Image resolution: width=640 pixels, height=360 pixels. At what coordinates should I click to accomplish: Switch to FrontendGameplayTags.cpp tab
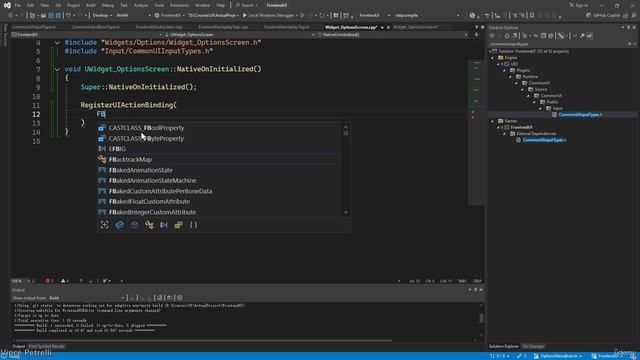223,27
